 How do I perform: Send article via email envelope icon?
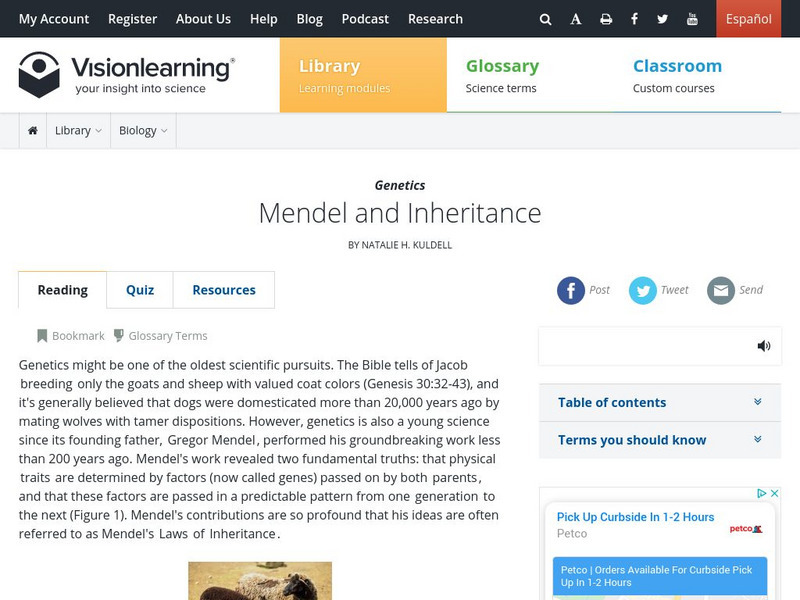tap(721, 290)
